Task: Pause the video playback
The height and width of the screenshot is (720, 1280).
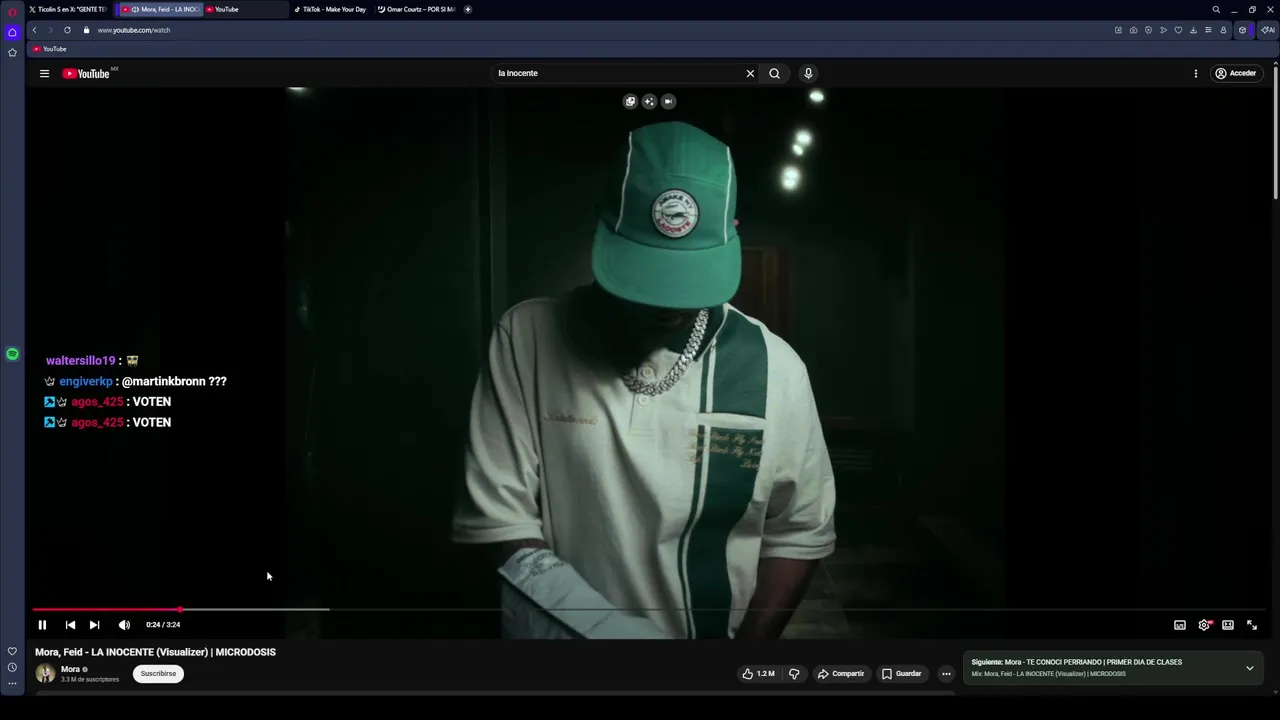Action: pos(42,625)
